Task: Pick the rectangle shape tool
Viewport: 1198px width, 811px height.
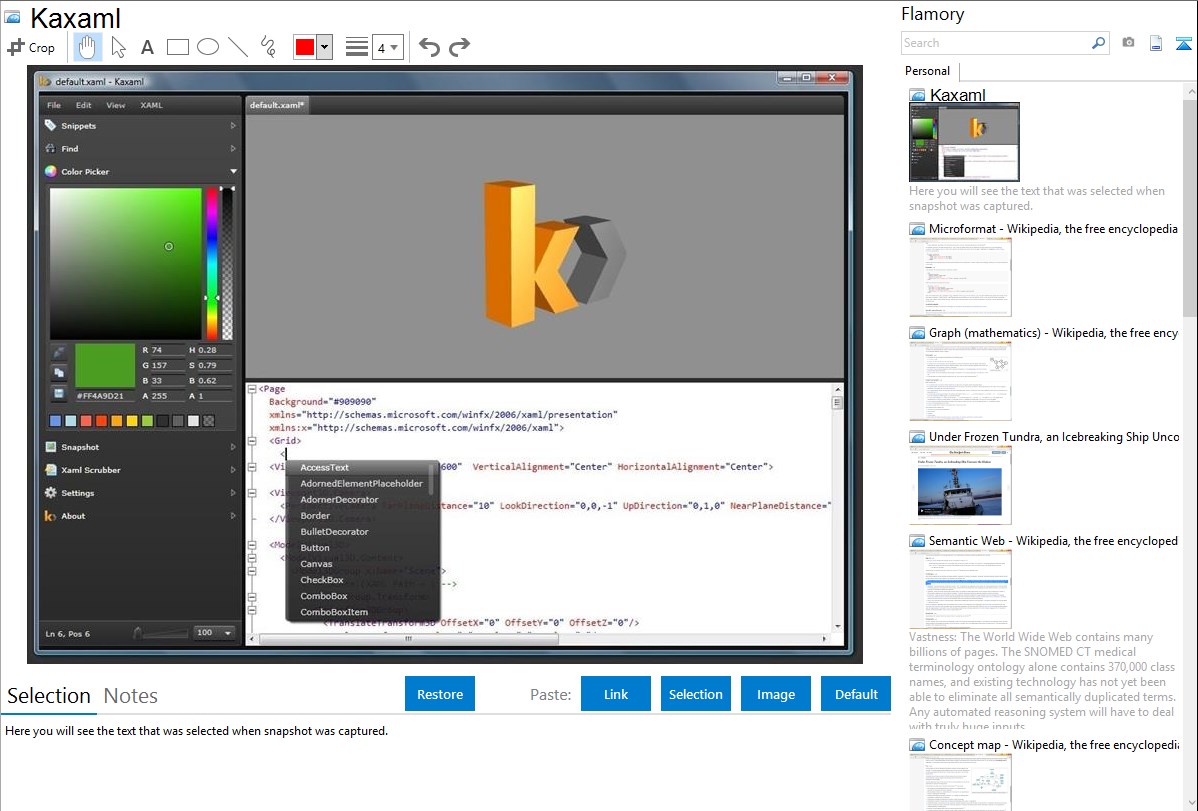Action: click(x=177, y=47)
